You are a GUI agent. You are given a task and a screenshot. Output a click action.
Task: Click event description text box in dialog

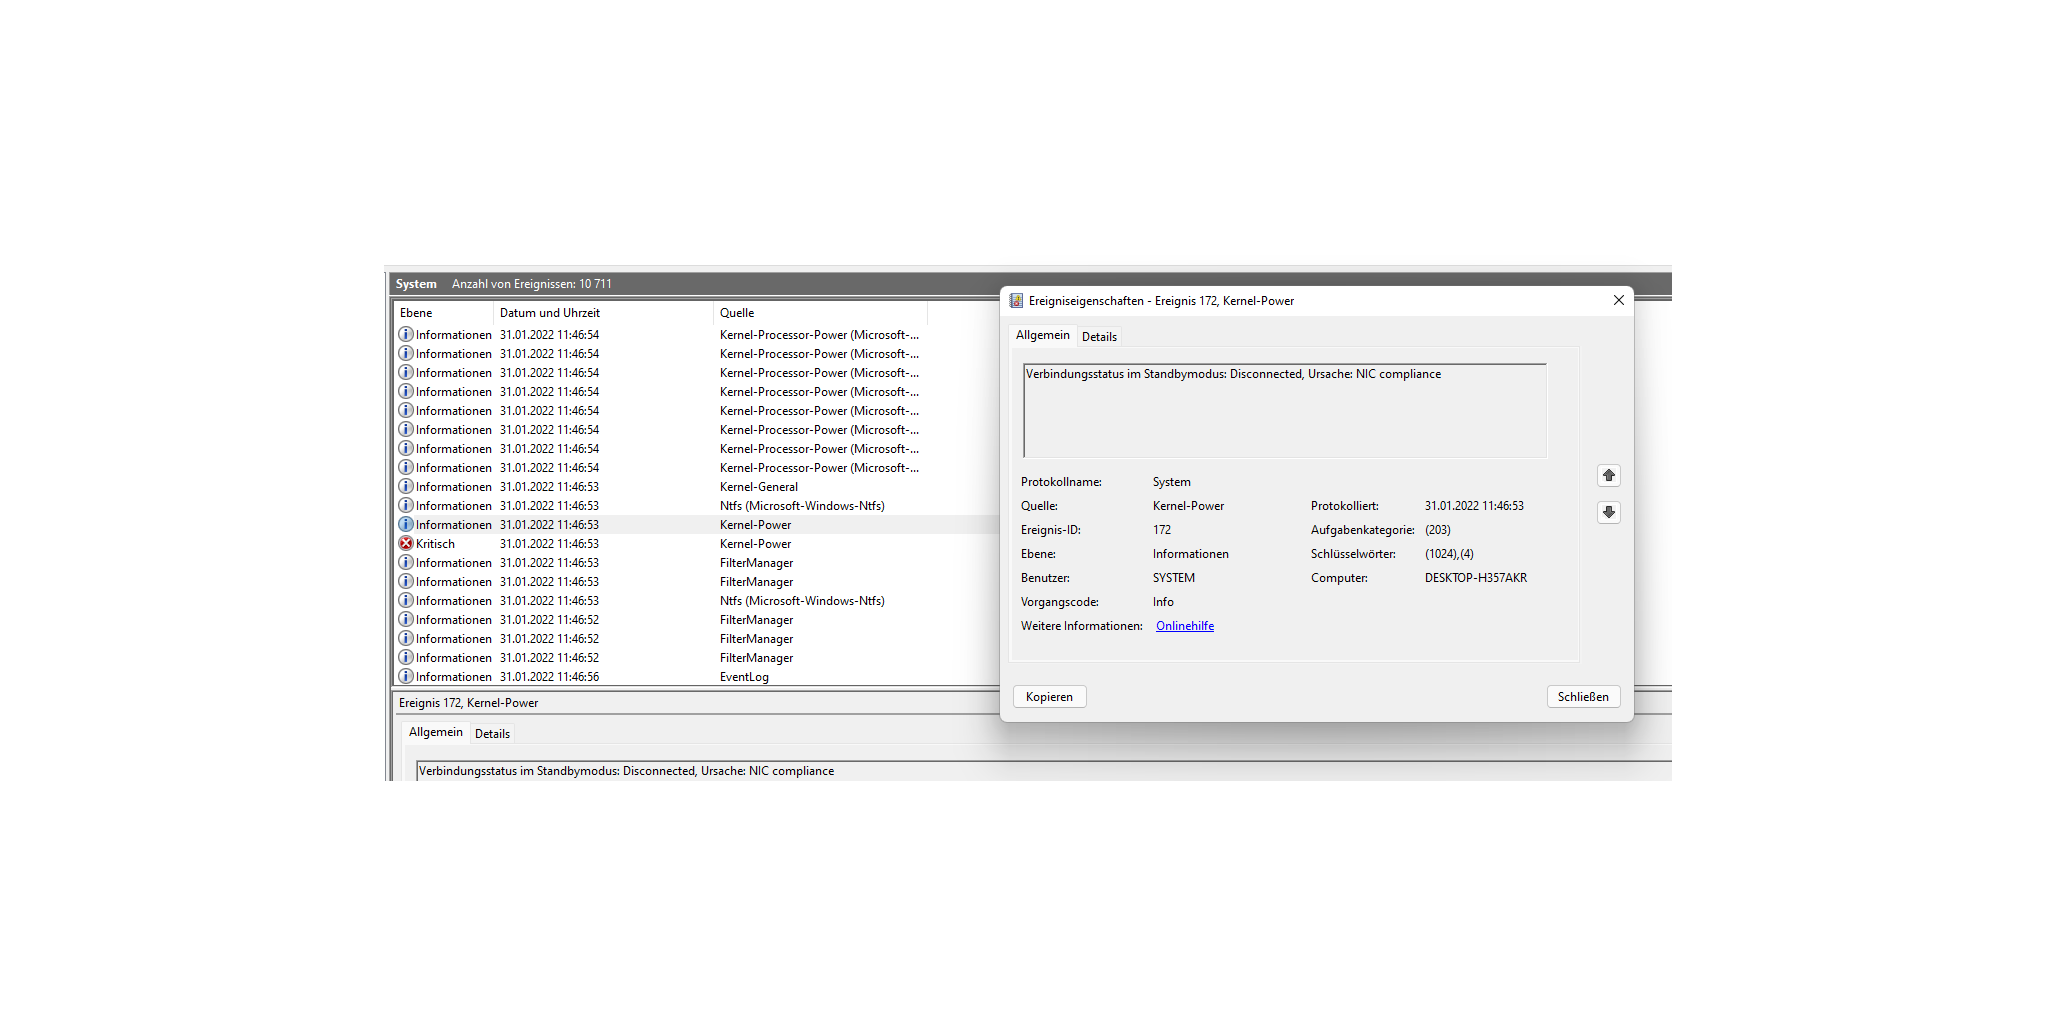[x=1285, y=411]
